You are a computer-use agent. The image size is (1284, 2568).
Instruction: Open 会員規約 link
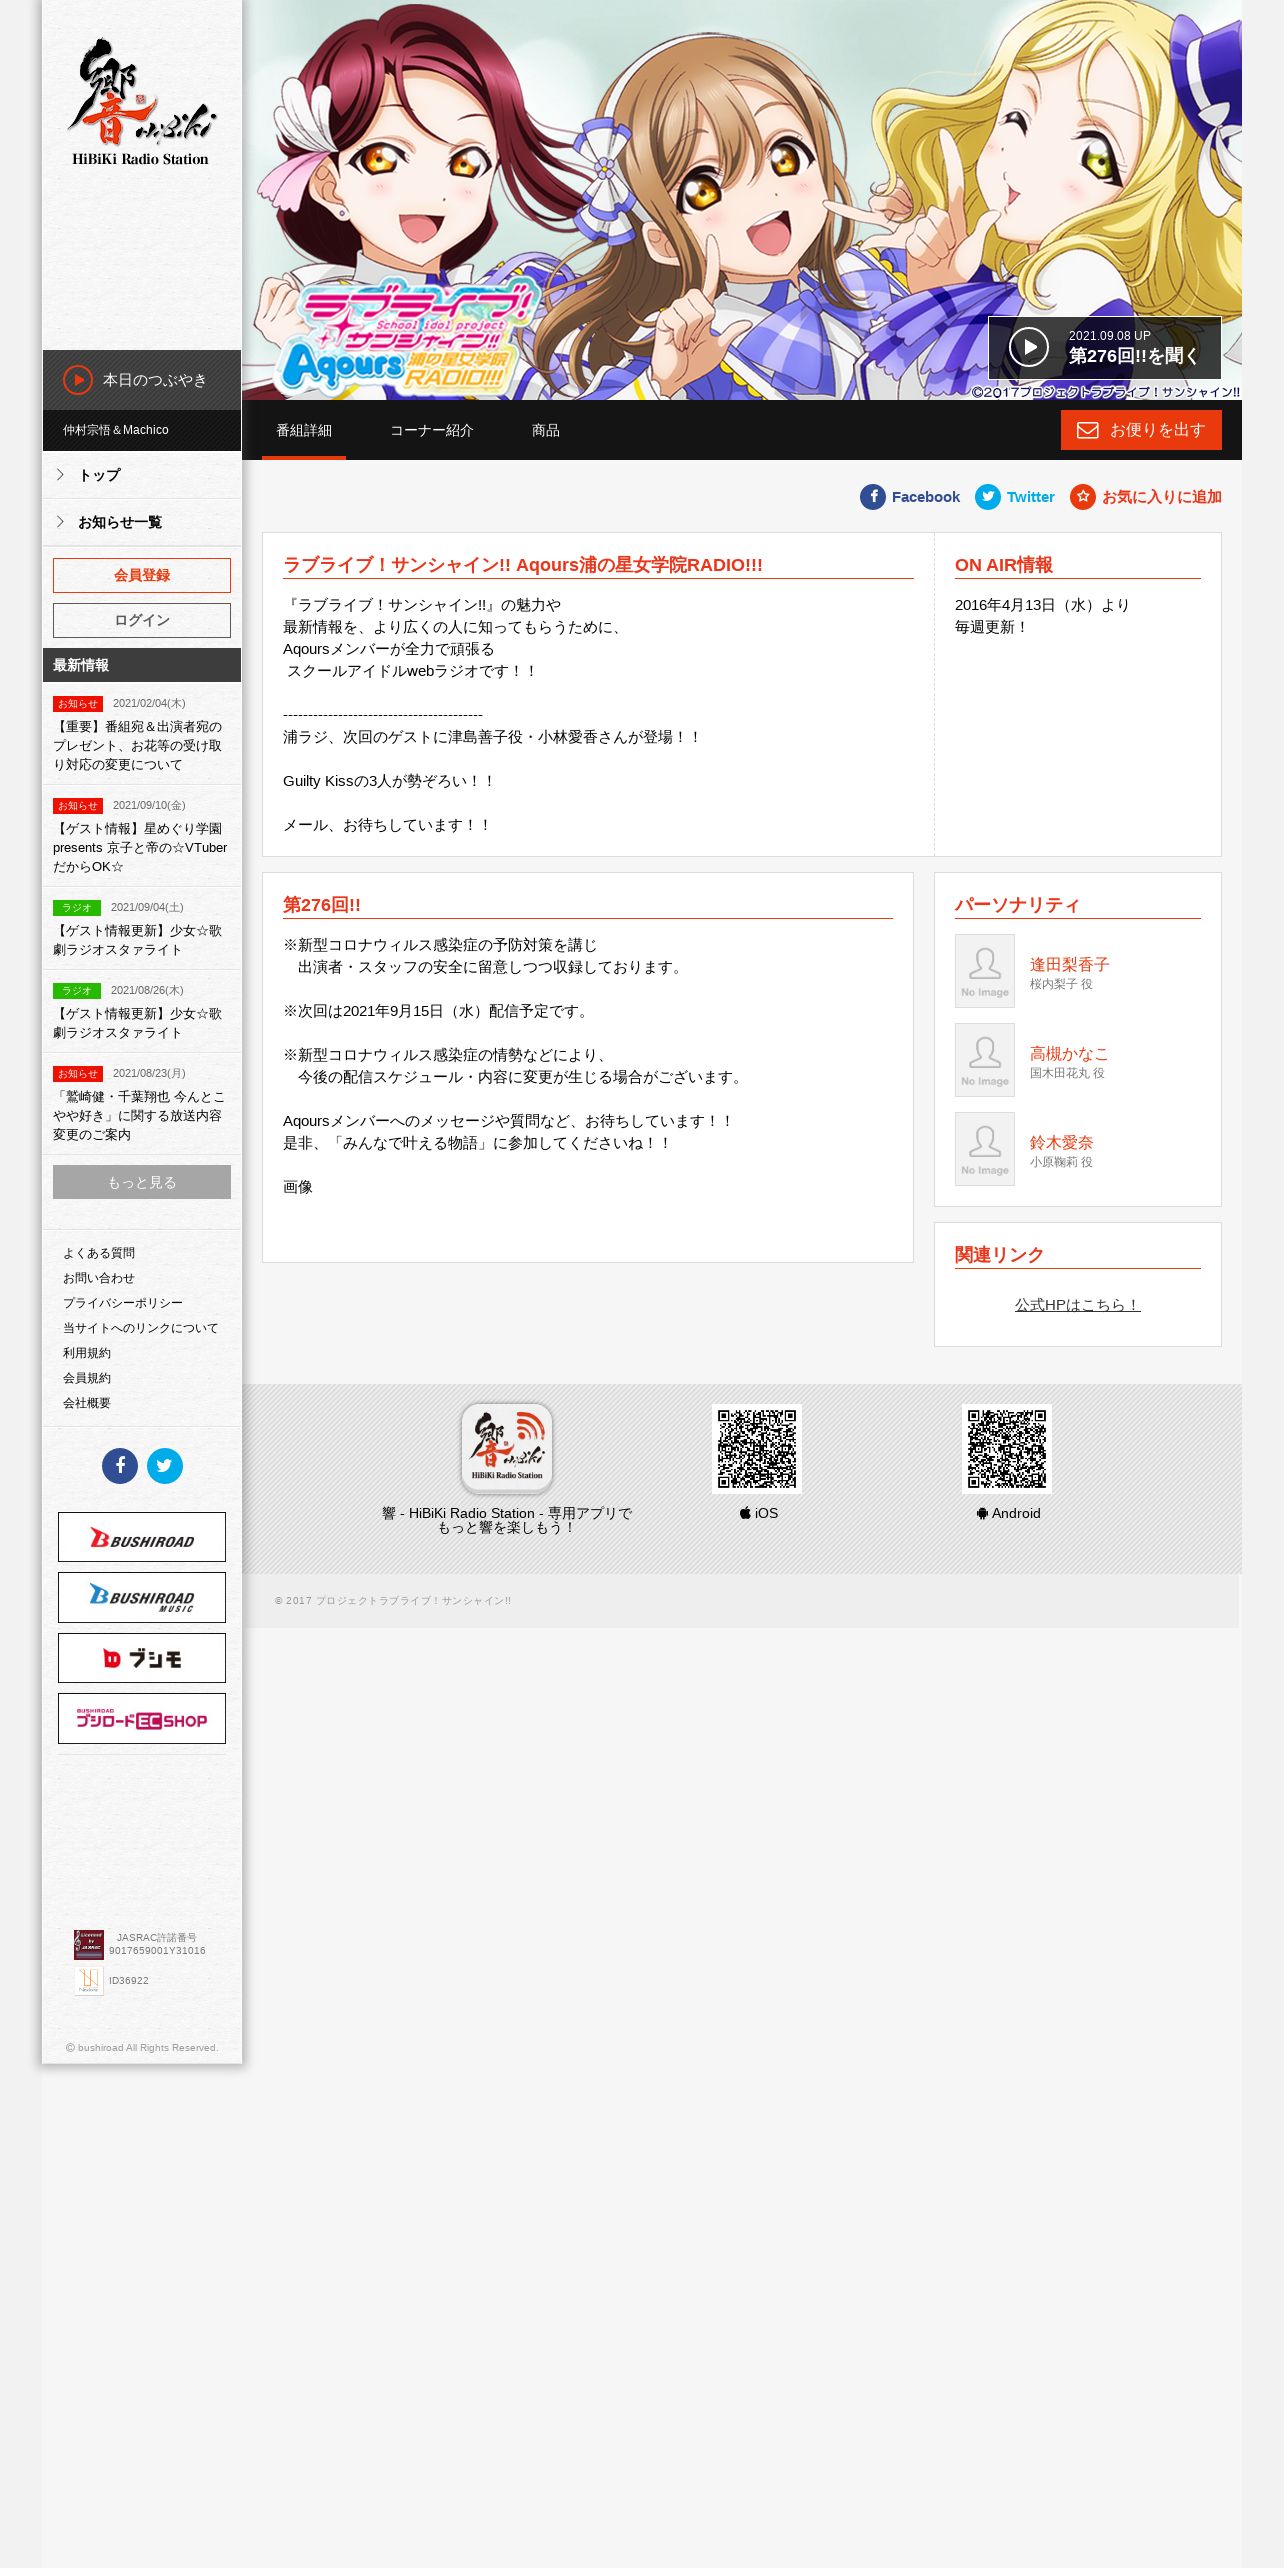[87, 1378]
